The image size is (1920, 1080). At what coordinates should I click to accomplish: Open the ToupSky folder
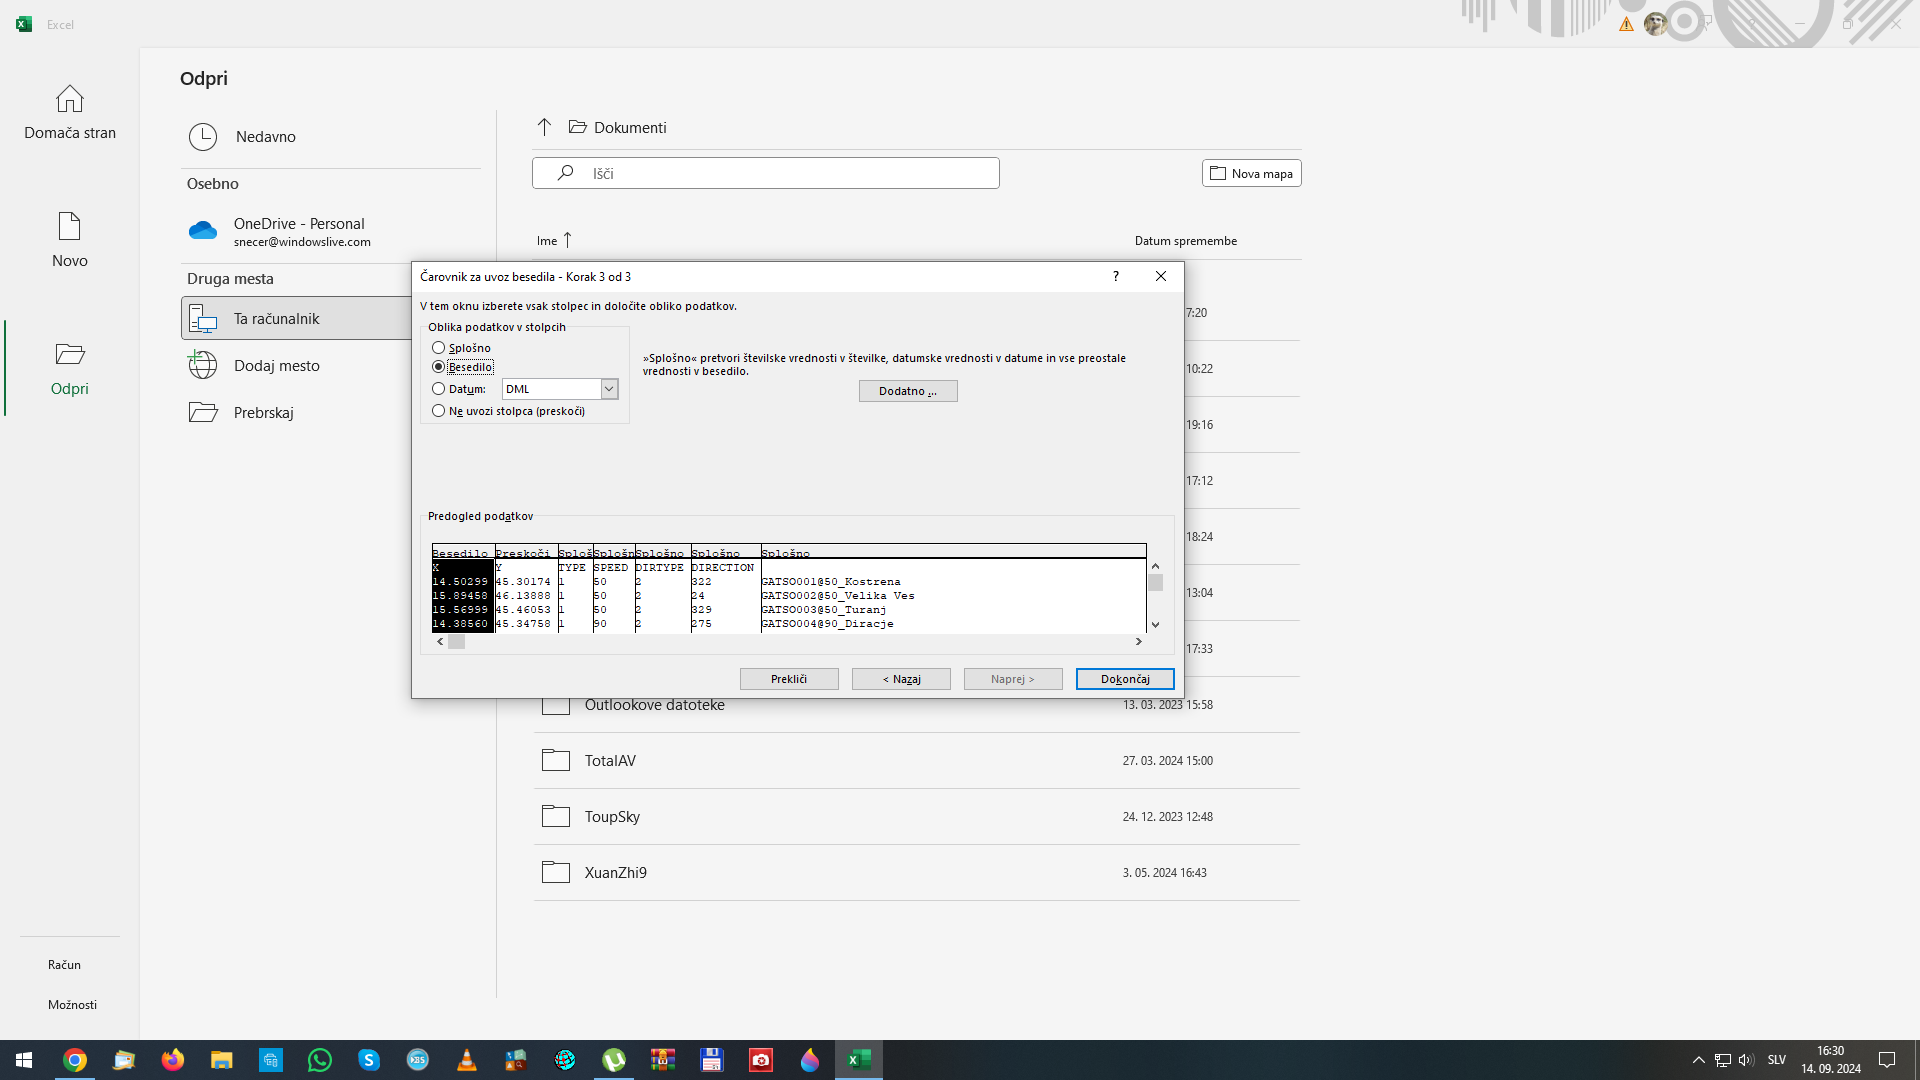point(916,817)
